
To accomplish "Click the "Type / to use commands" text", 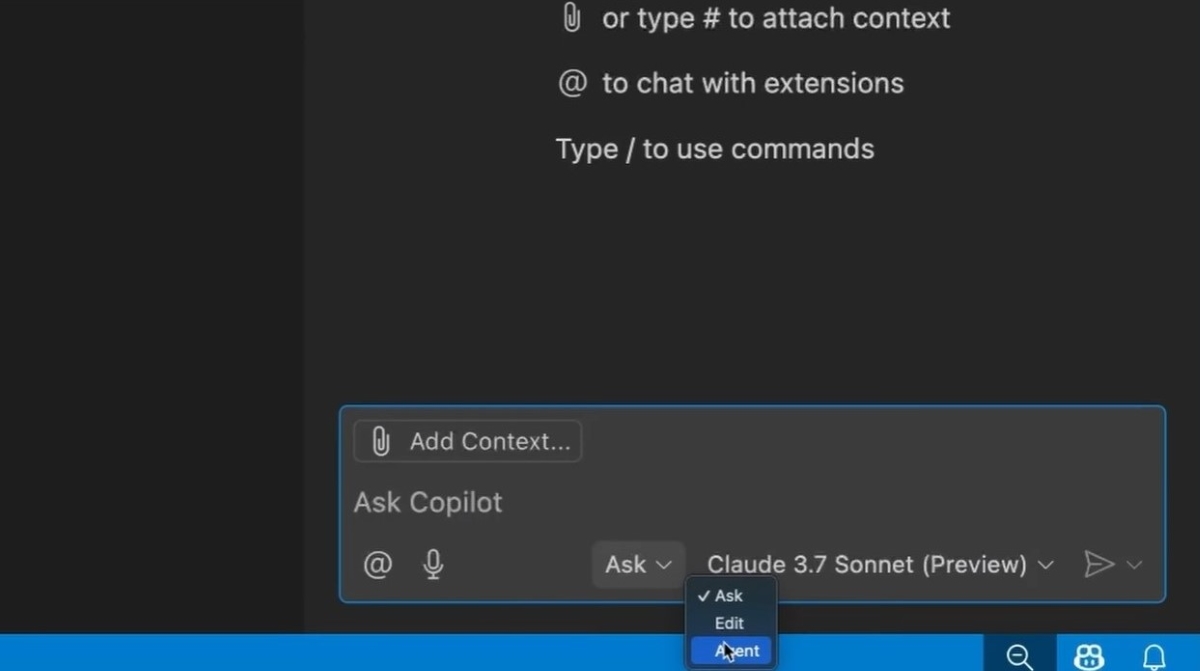I will pos(714,149).
